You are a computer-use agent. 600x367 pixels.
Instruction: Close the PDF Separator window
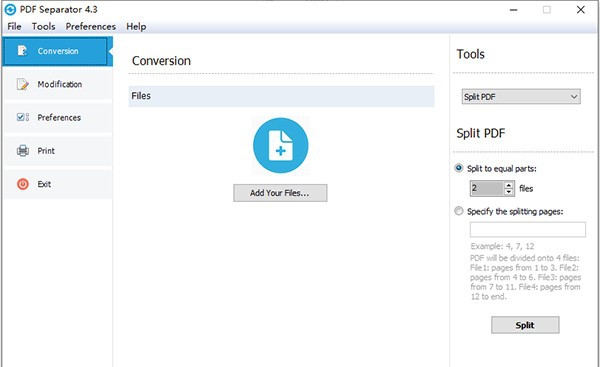tap(580, 10)
